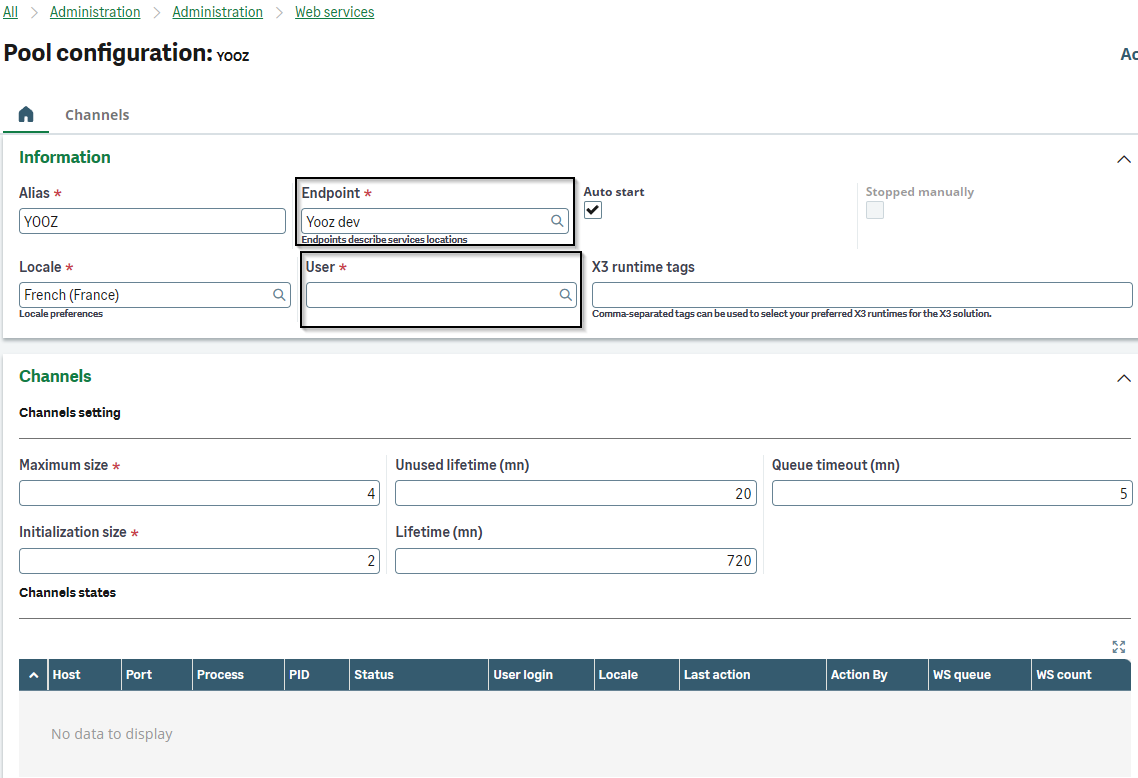Sort by the Process column header
This screenshot has width=1138, height=778.
coord(238,675)
